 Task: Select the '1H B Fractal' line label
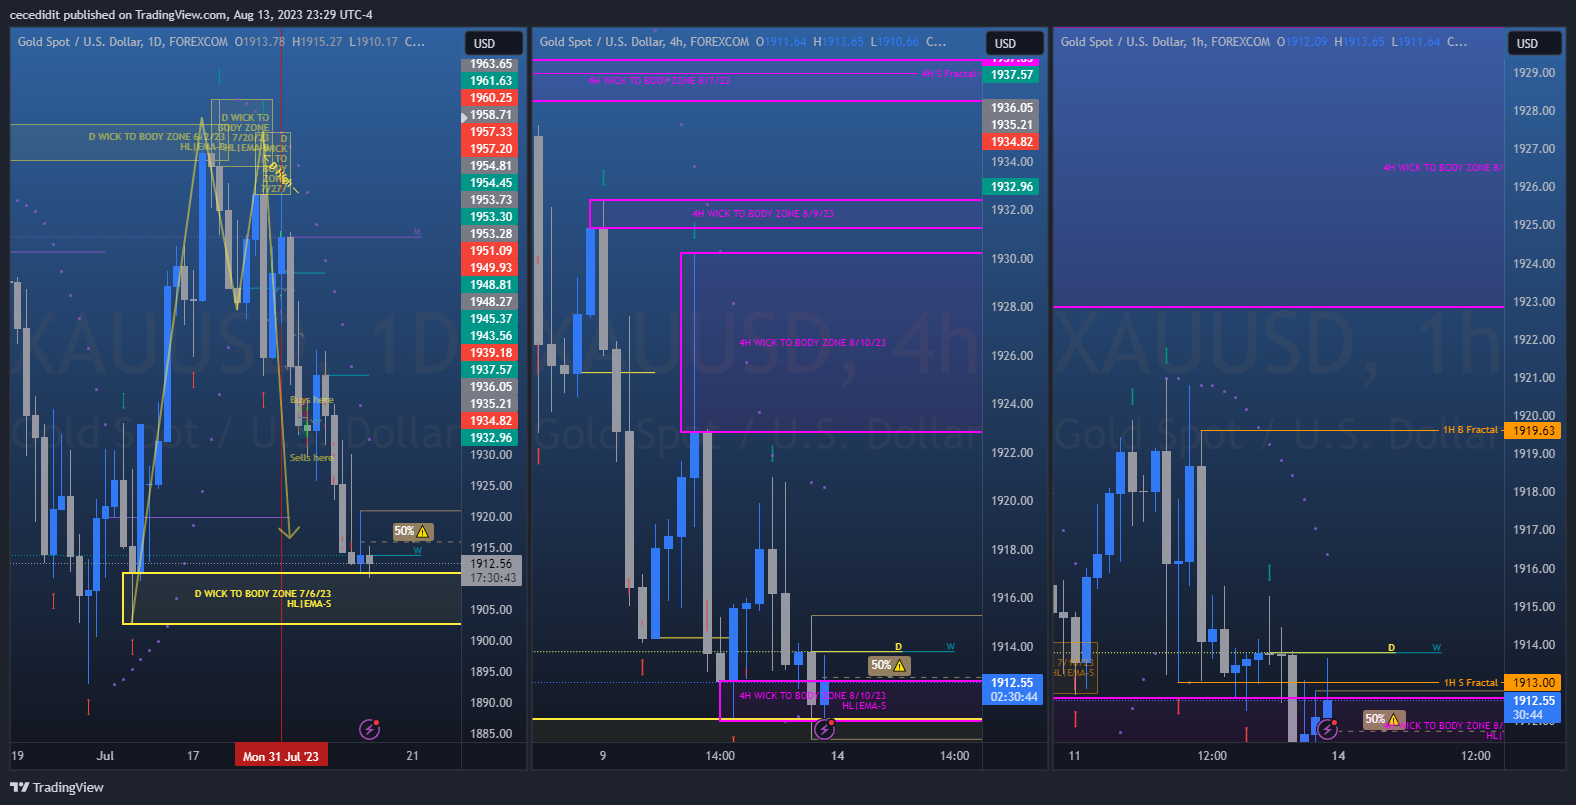pos(1470,430)
